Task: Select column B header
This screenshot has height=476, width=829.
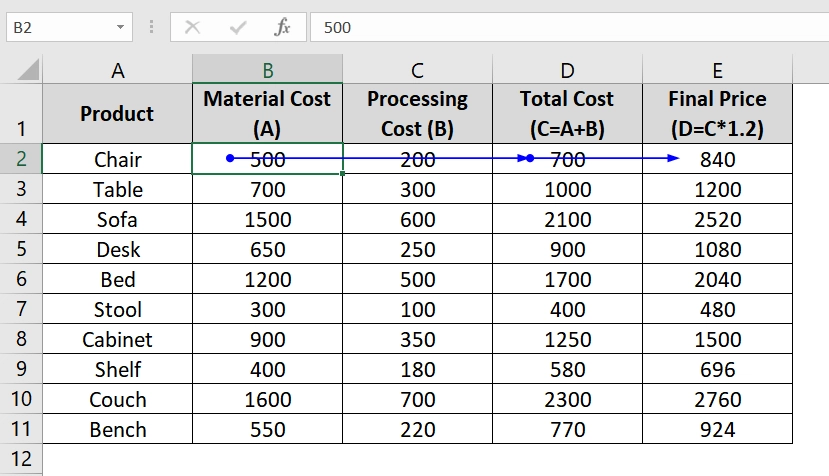Action: pyautogui.click(x=268, y=69)
